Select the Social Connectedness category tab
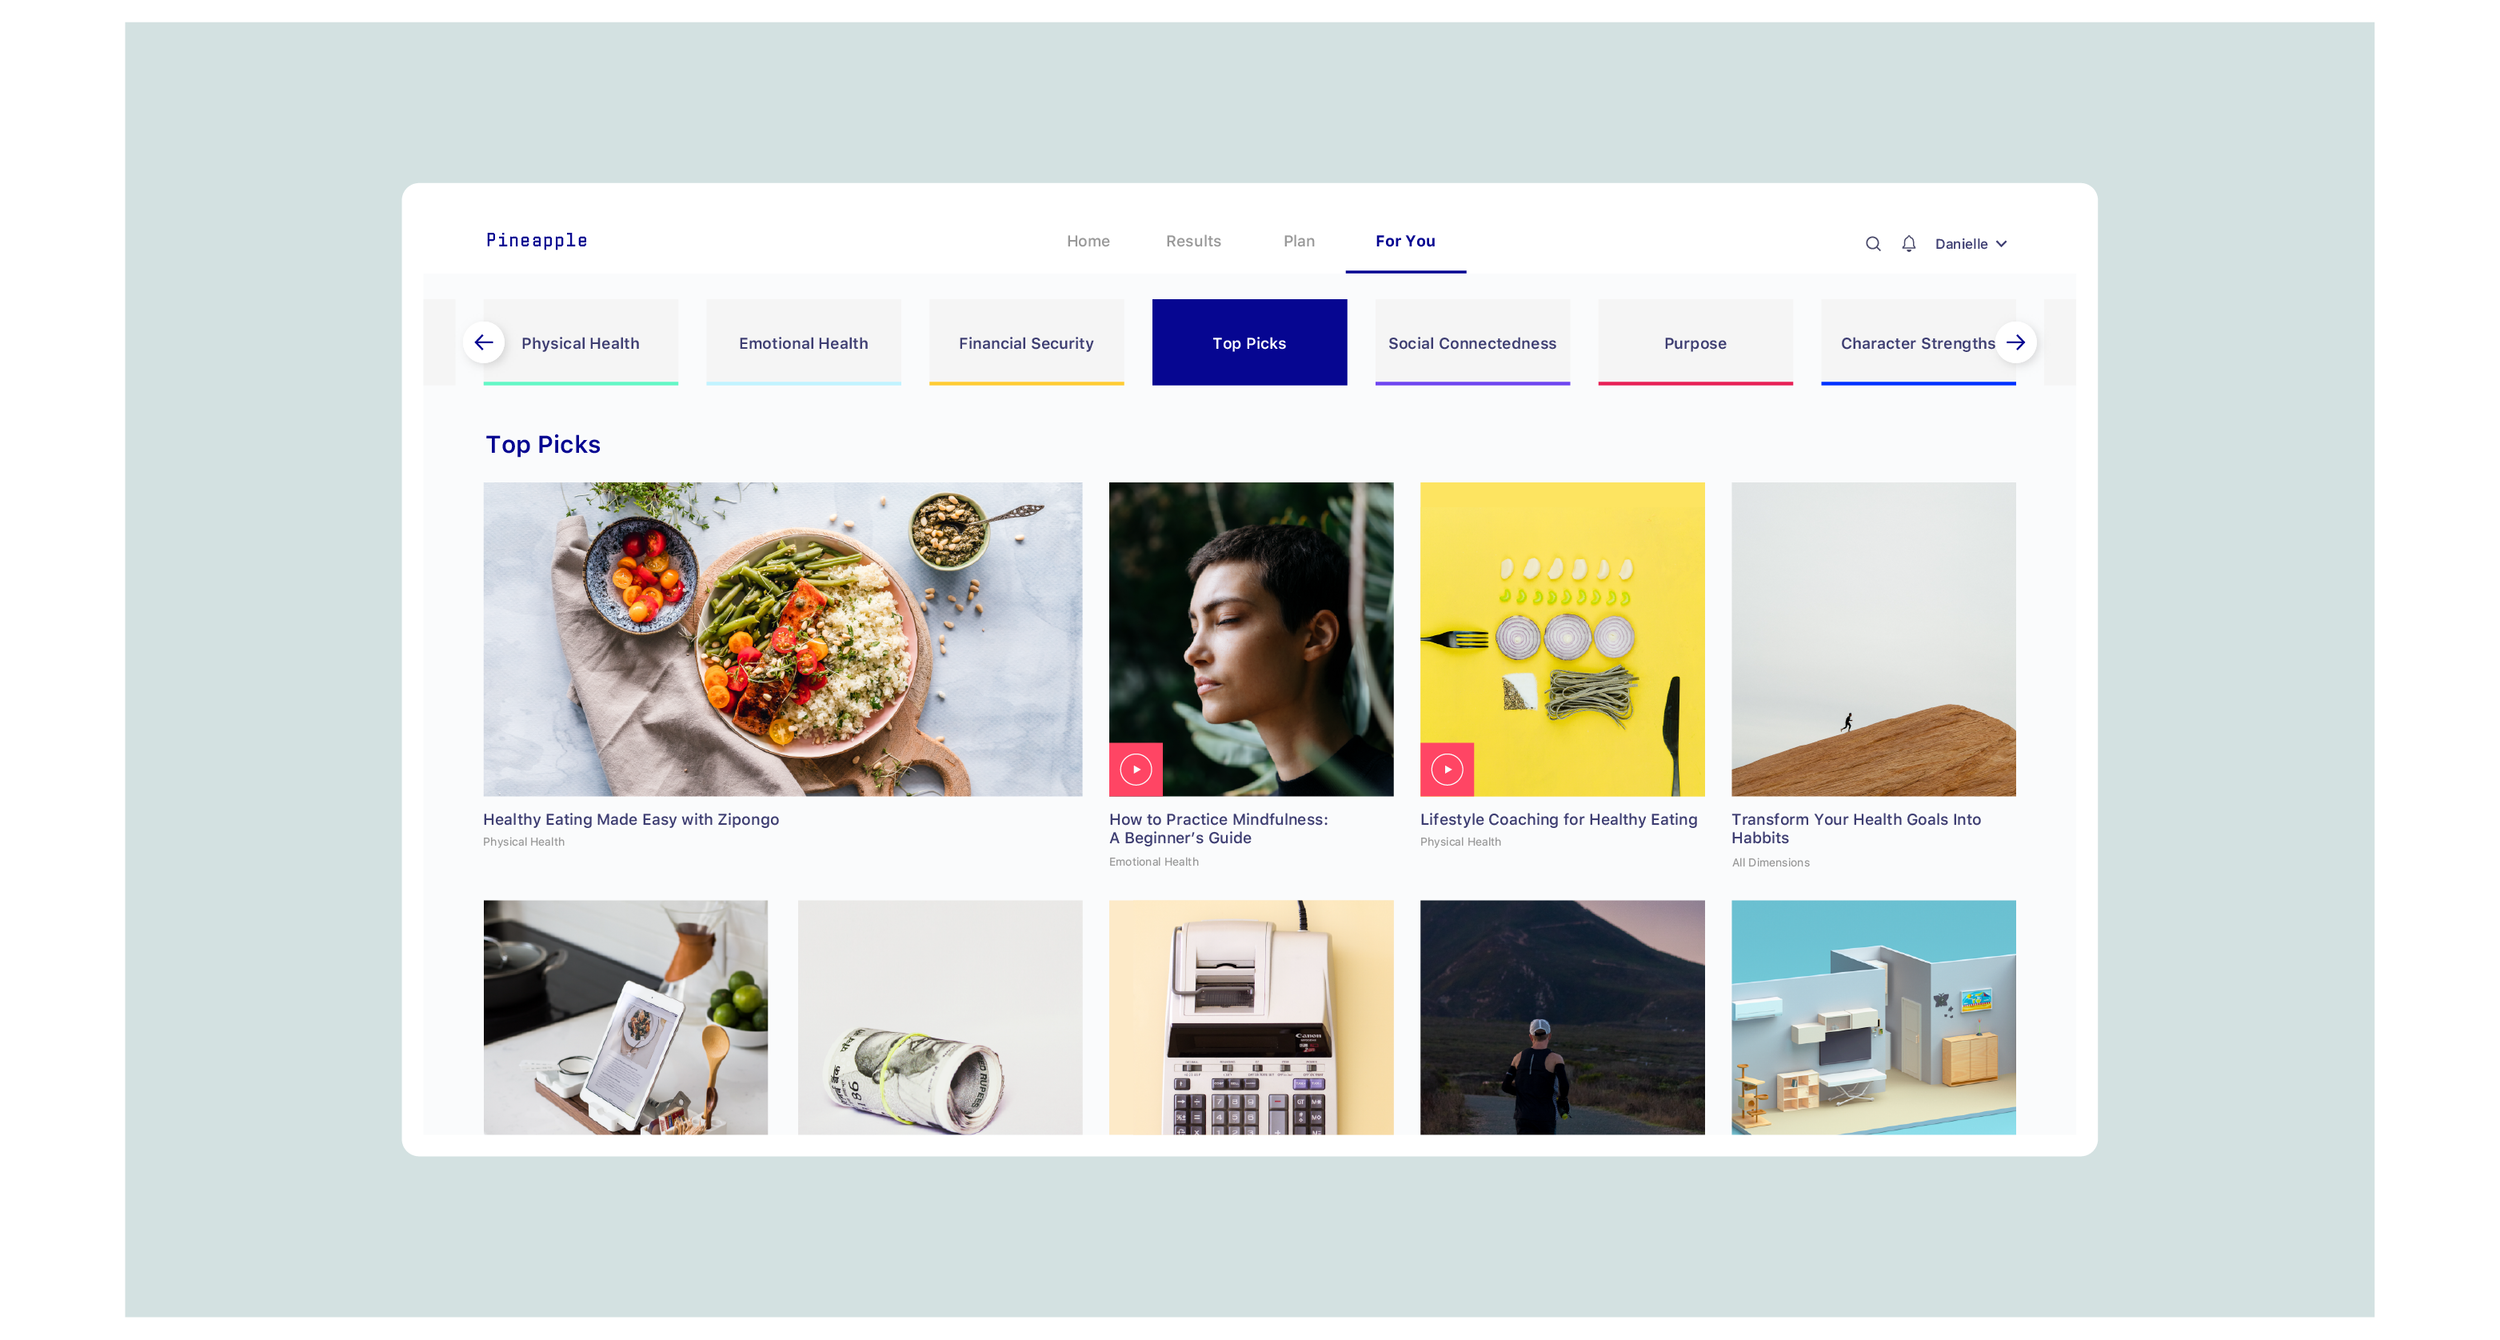Screen dimensions: 2500x1340 (1472, 342)
